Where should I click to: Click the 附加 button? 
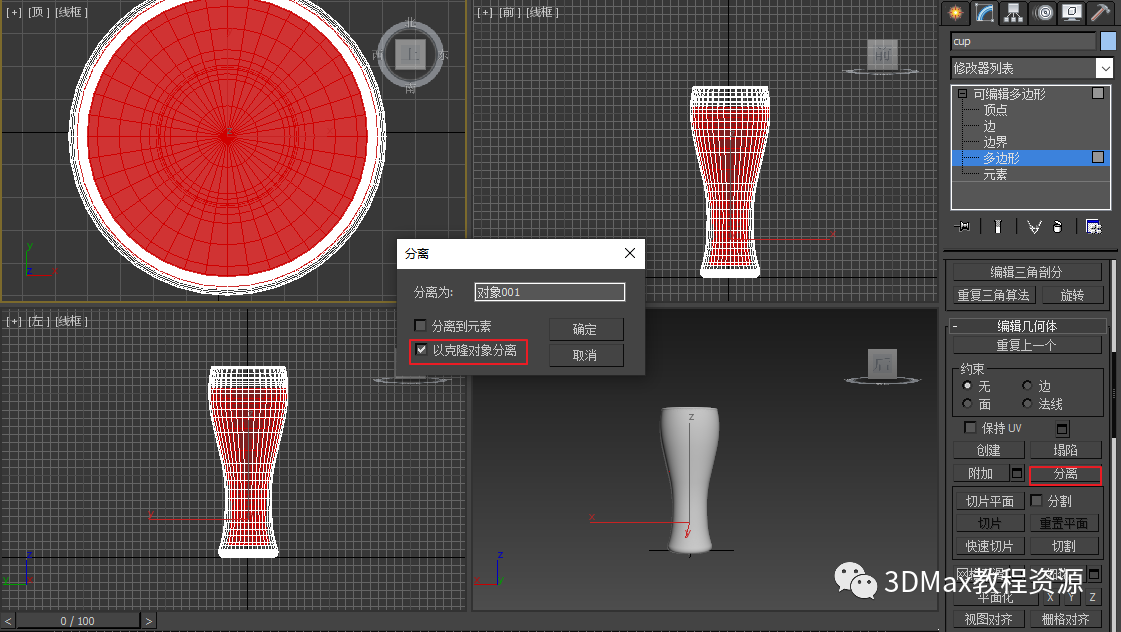pos(980,473)
